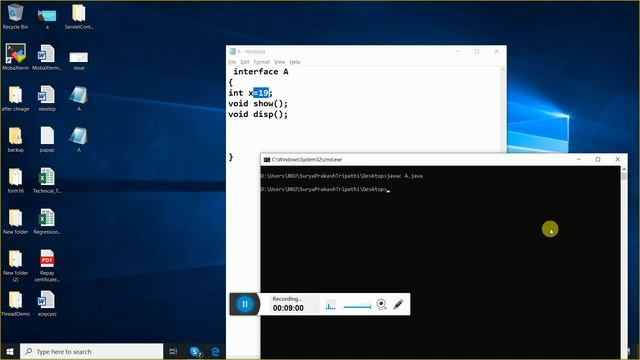Screen dimensions: 640x360
Task: Select the MobaXterm Word document icon
Action: point(47,57)
